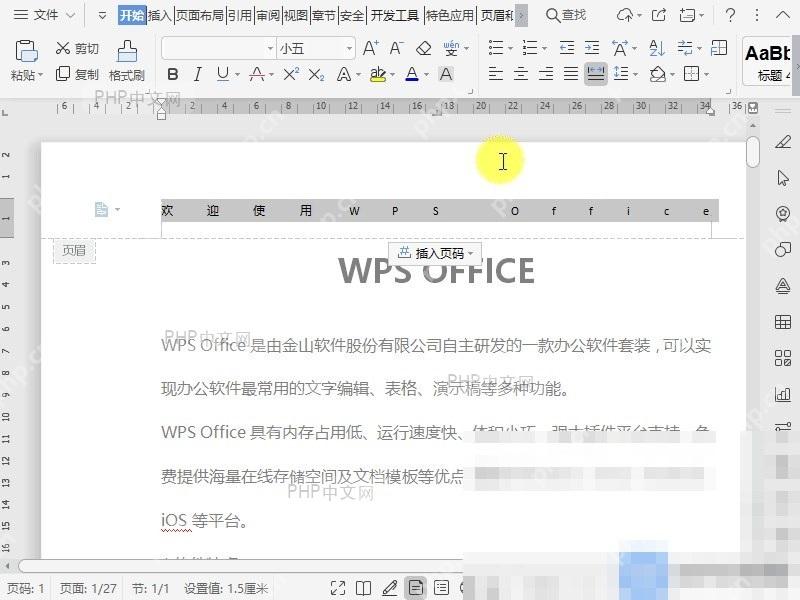Viewport: 800px width, 600px height.
Task: Toggle italic formatting
Action: [197, 74]
